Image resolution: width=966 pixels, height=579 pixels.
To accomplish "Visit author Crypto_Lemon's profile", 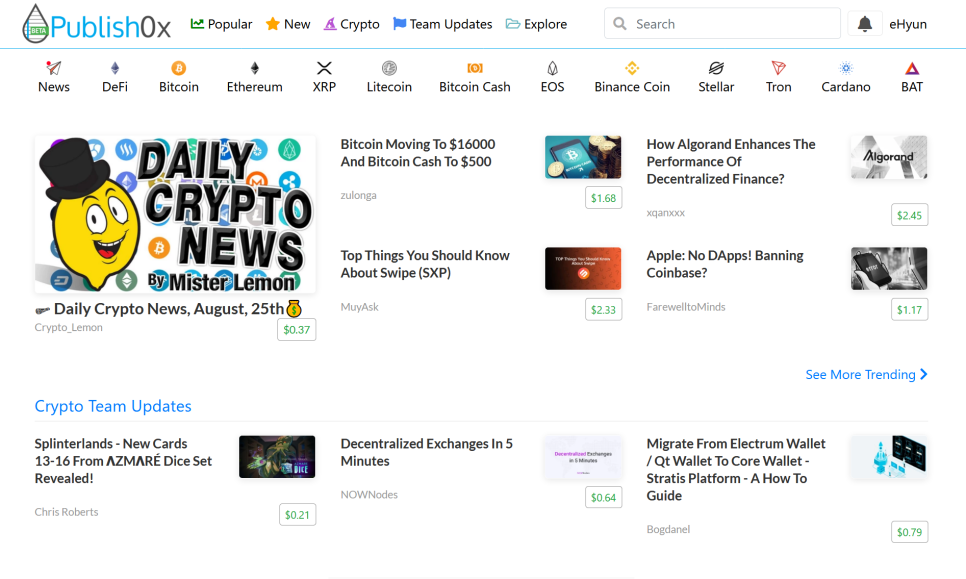I will (x=68, y=327).
